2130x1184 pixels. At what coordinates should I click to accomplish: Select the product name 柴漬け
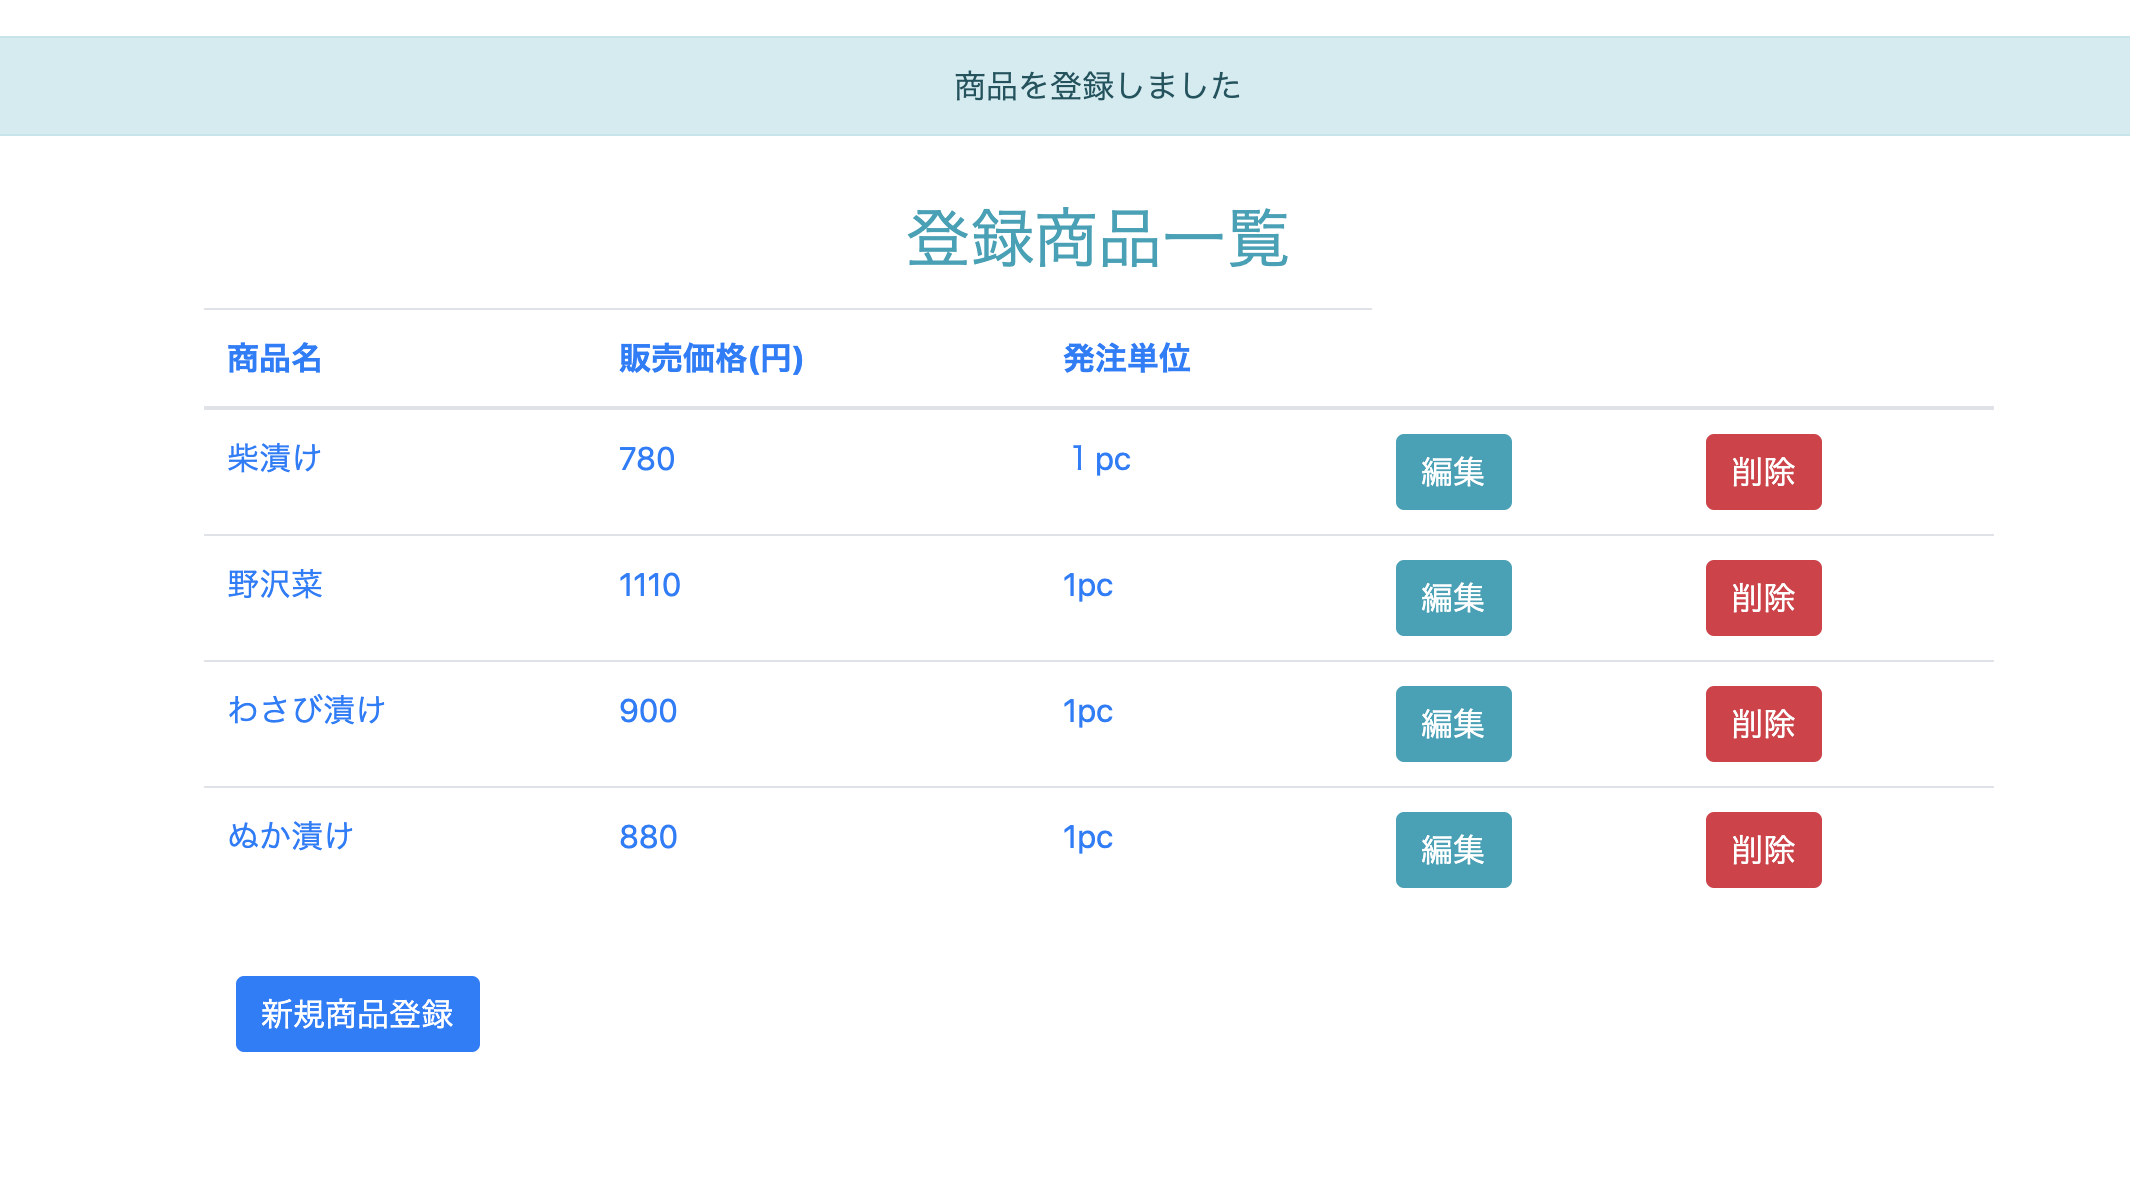(x=274, y=458)
